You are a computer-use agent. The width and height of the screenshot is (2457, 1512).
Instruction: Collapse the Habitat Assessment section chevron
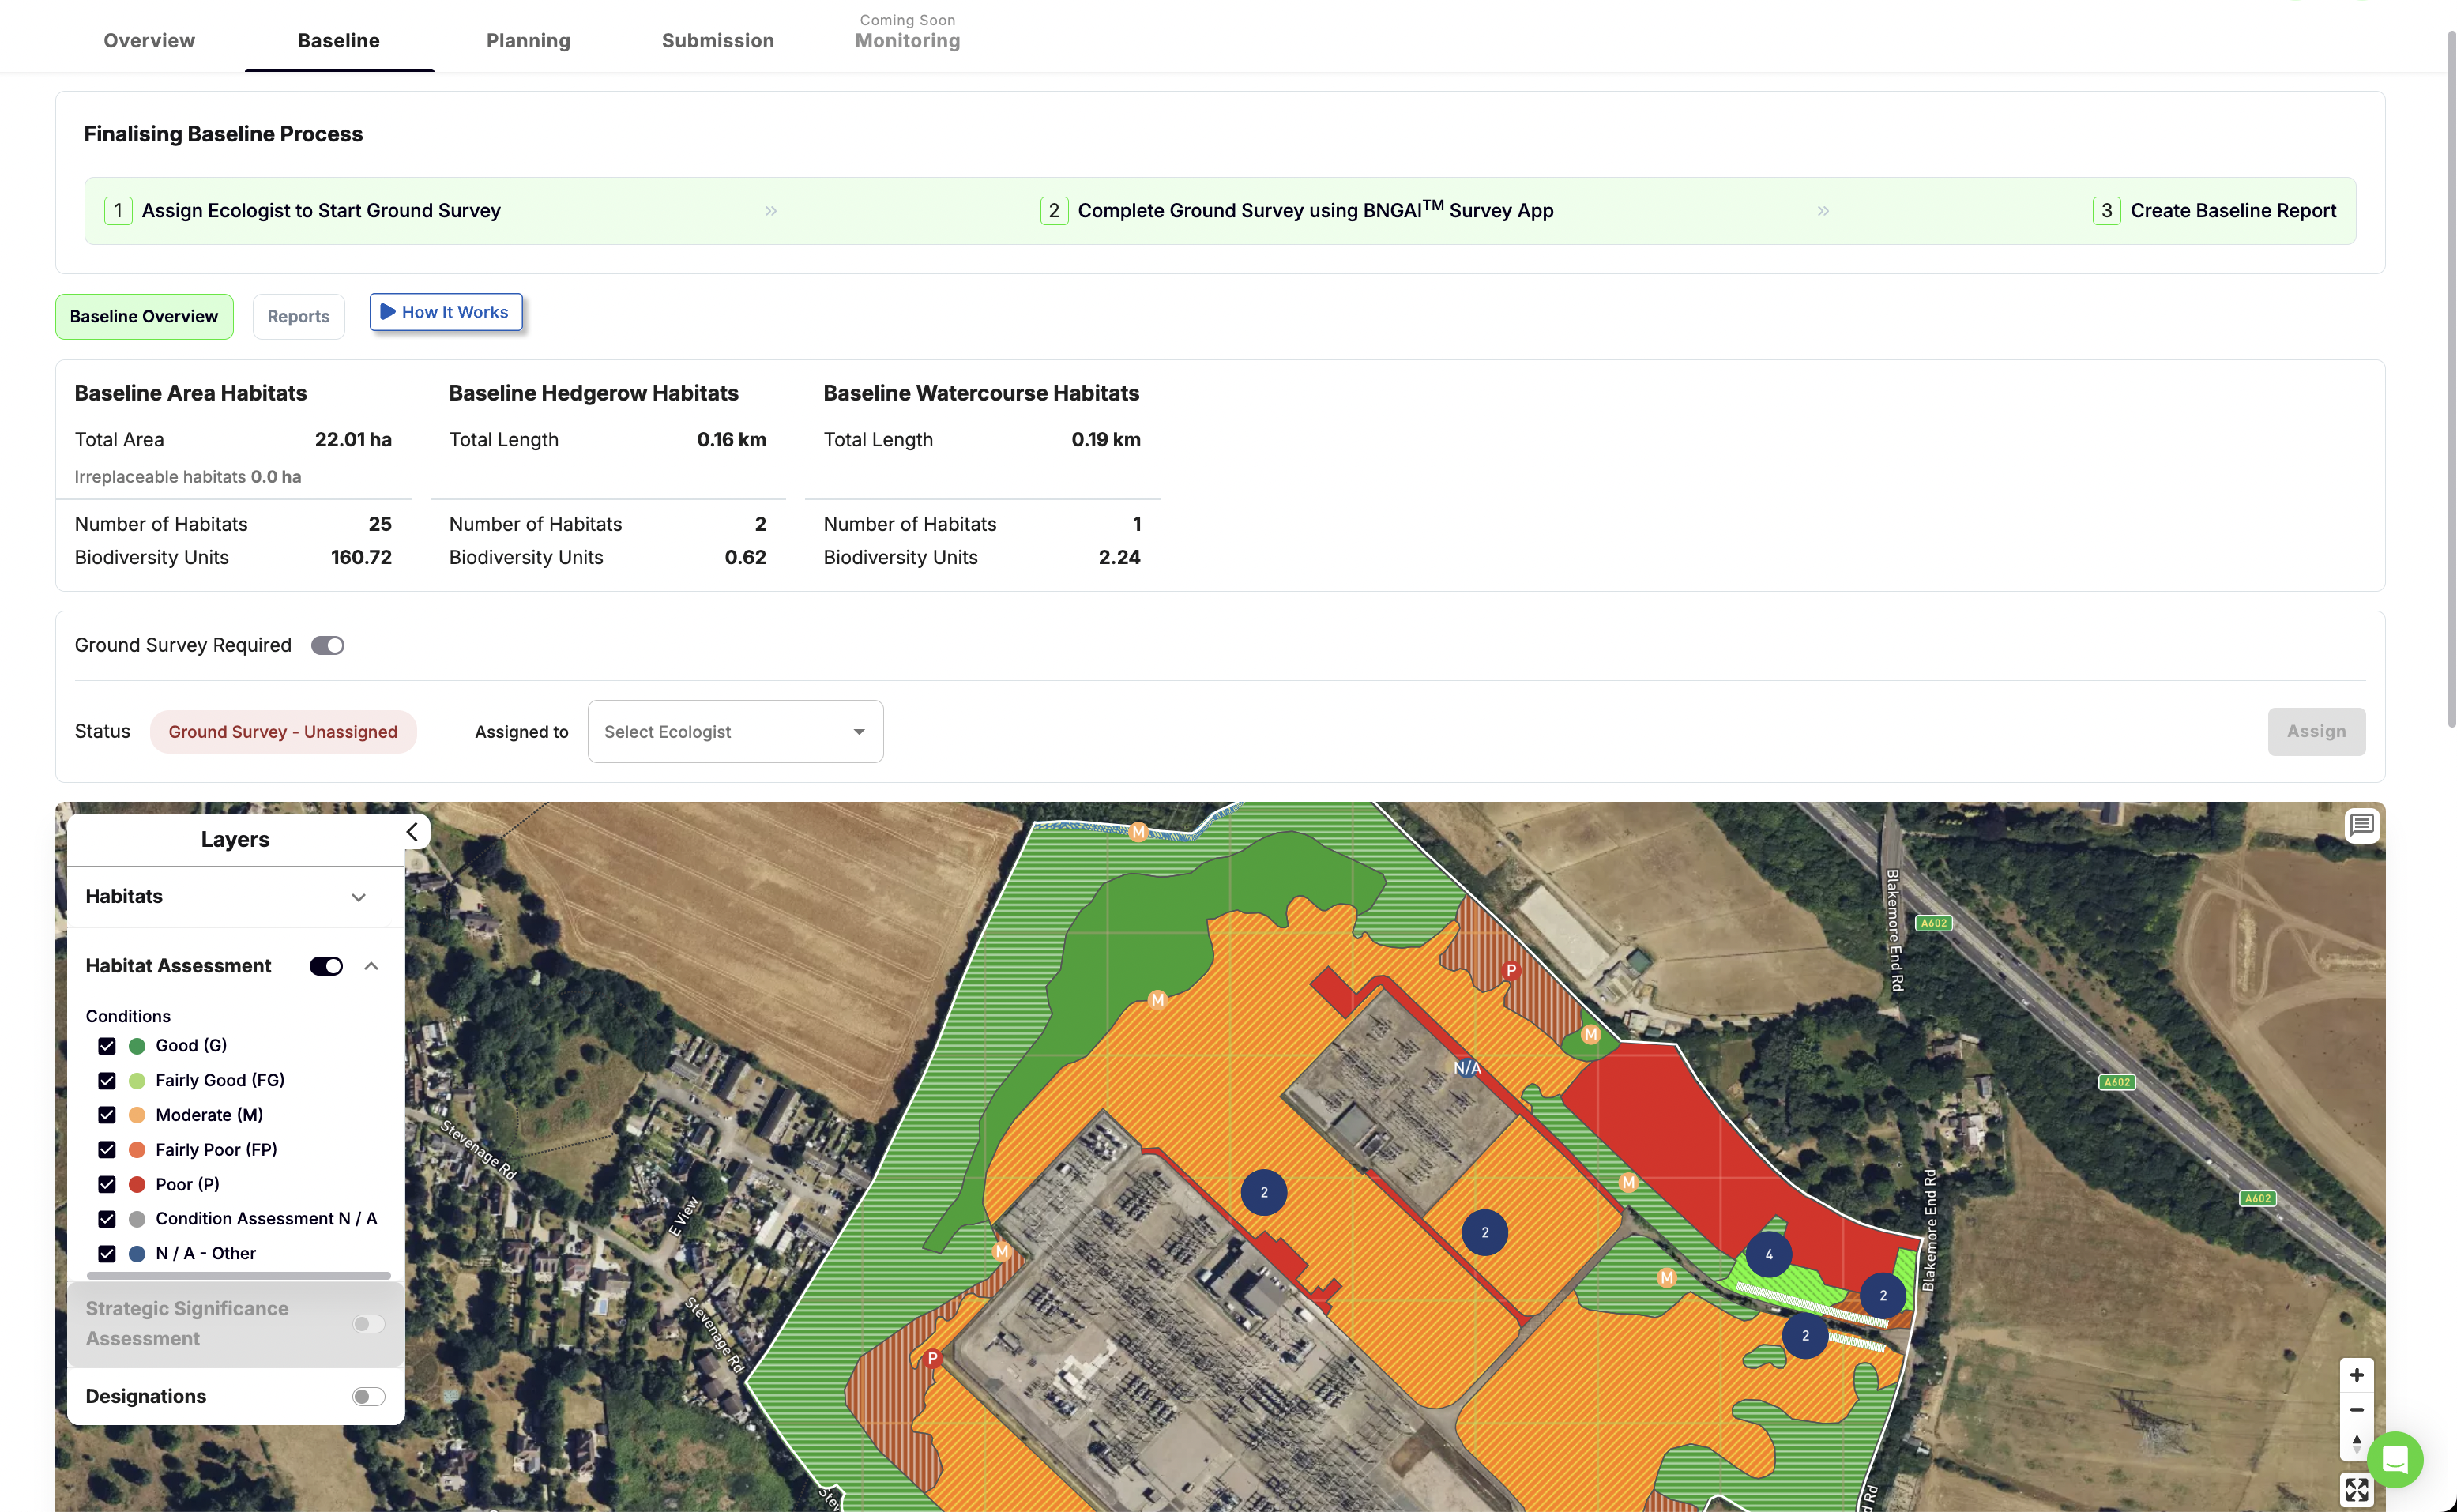(371, 966)
